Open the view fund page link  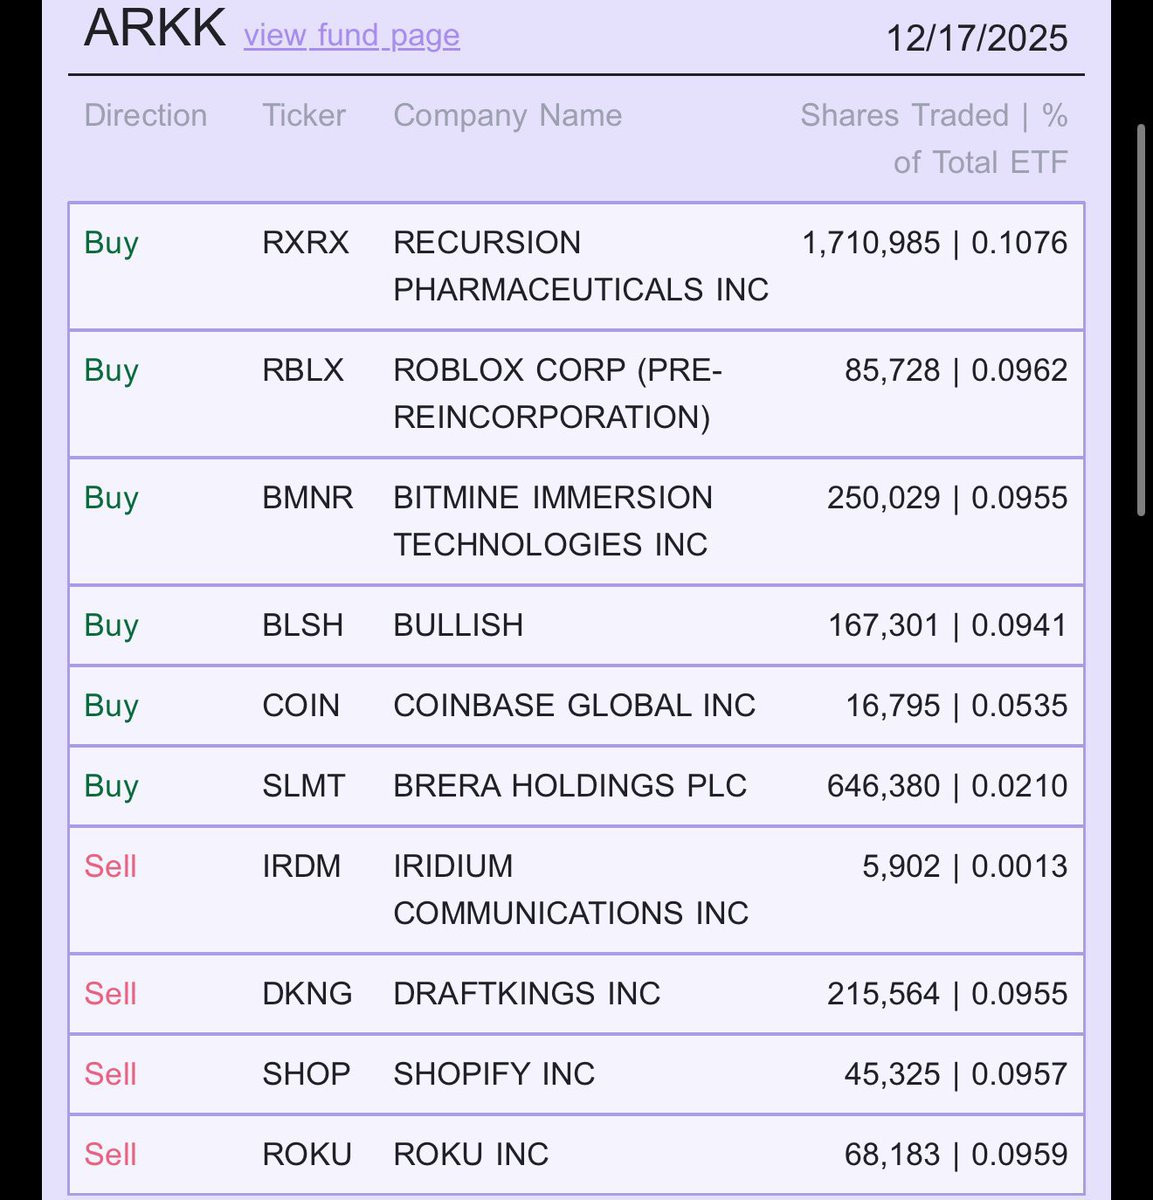(x=351, y=36)
